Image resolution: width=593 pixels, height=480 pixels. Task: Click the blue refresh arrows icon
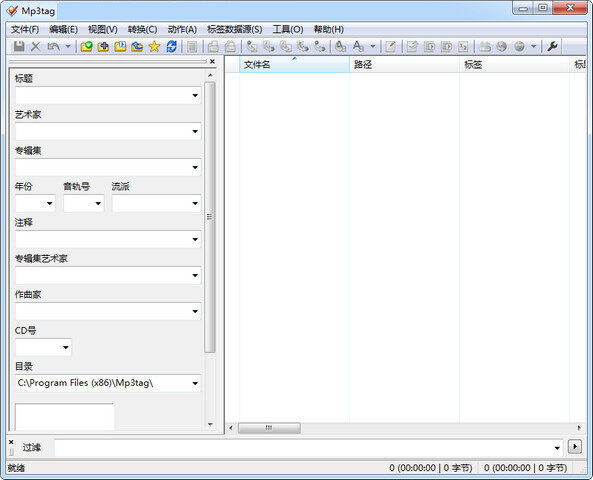pos(172,47)
